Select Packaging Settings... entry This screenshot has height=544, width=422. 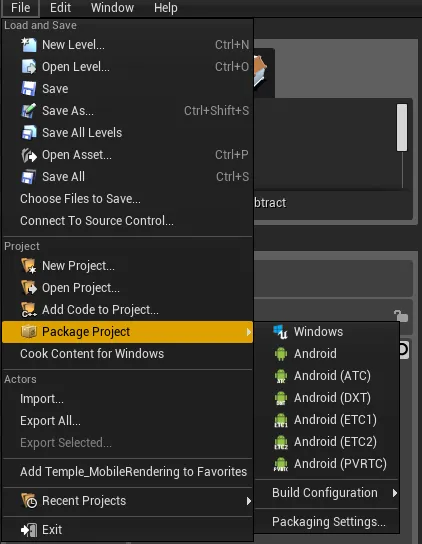pyautogui.click(x=327, y=522)
